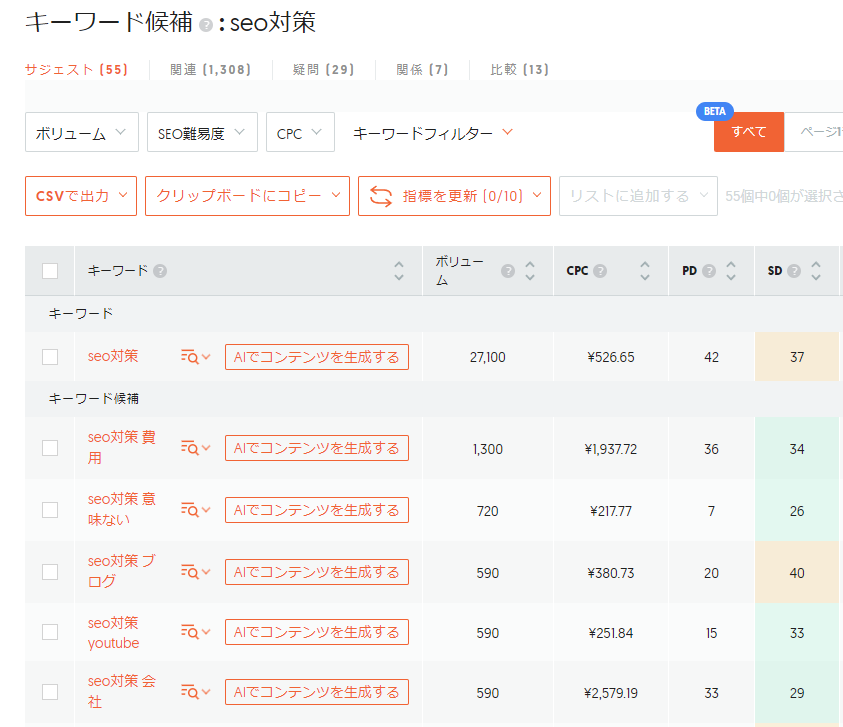Sort by the ボリューム column arrows

pos(530,271)
